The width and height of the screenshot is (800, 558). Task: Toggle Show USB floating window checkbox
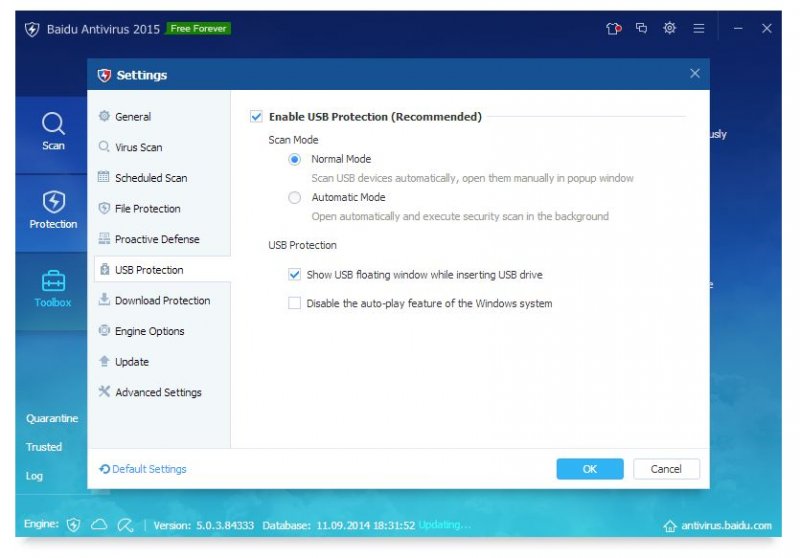point(294,275)
